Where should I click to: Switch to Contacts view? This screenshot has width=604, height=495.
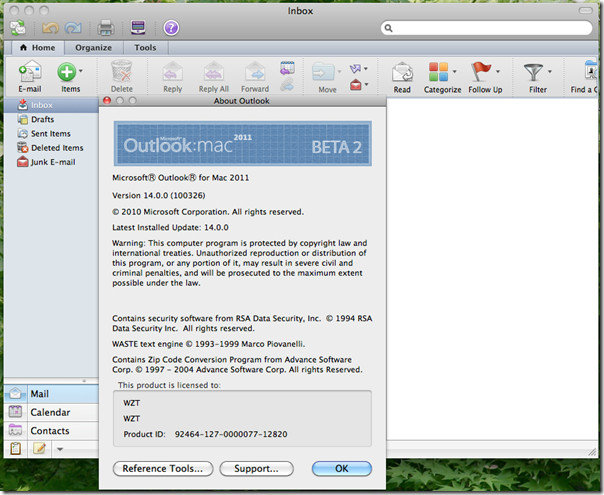51,431
